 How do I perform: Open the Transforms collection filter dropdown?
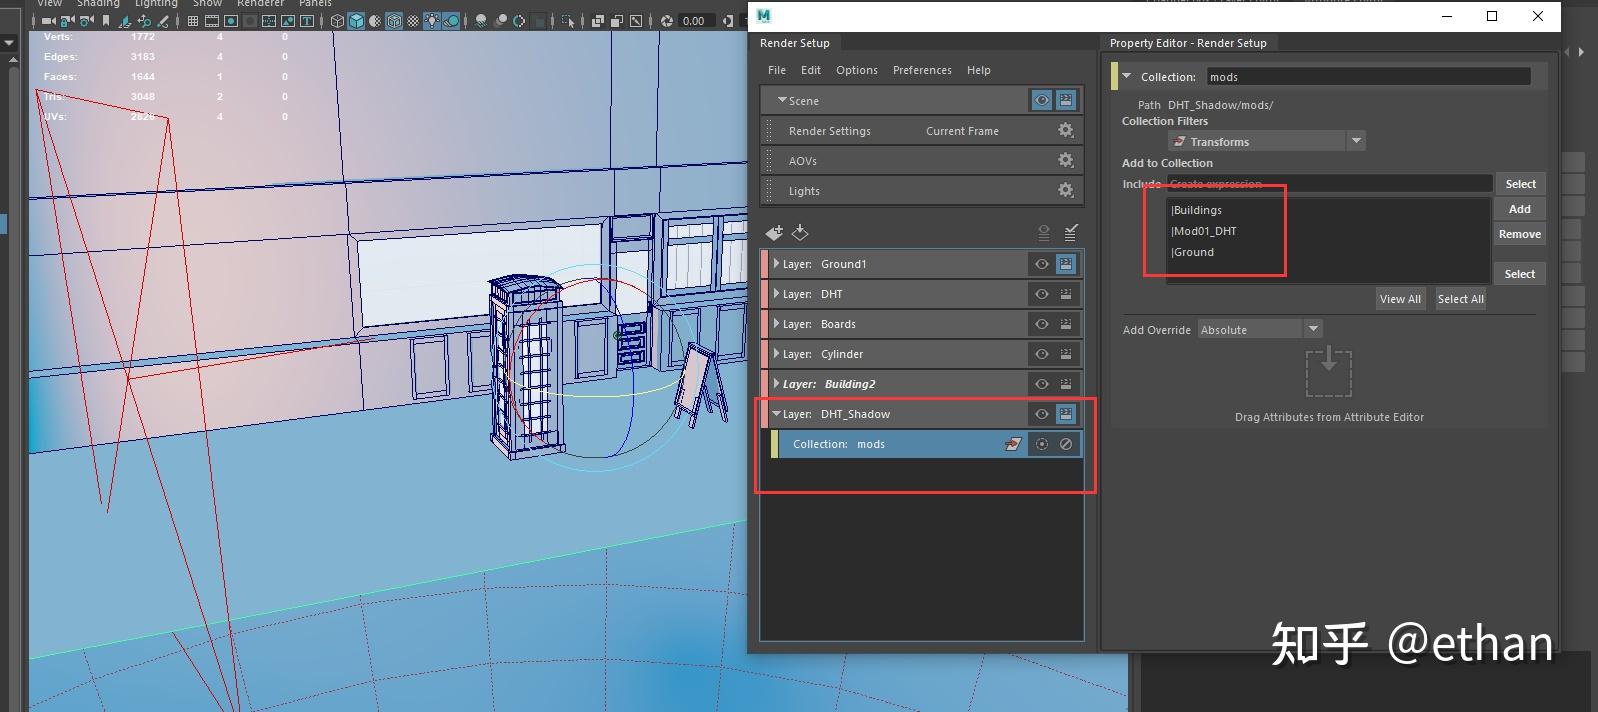pos(1356,141)
